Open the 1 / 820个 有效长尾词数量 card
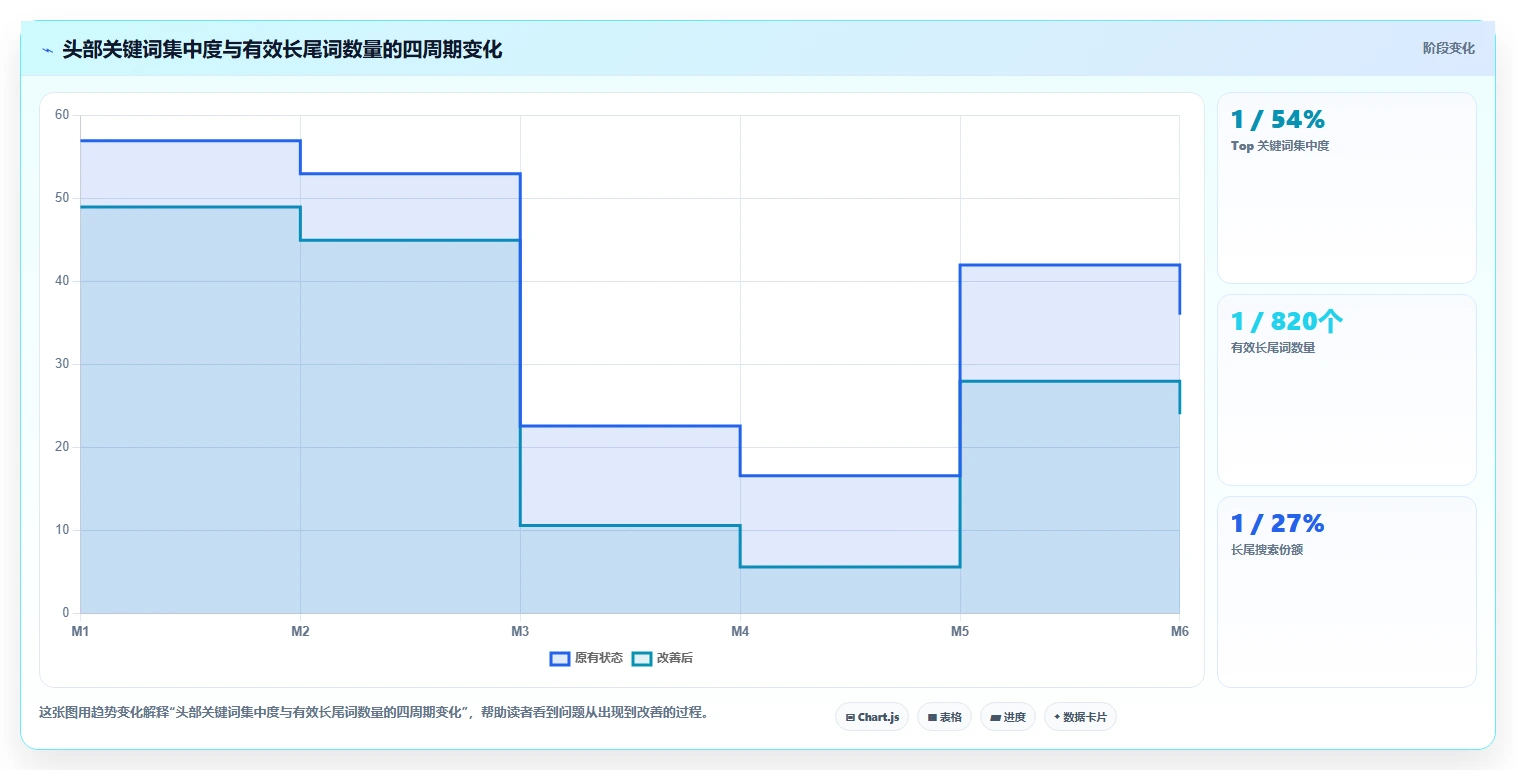Image resolution: width=1516 pixels, height=770 pixels. (1346, 390)
